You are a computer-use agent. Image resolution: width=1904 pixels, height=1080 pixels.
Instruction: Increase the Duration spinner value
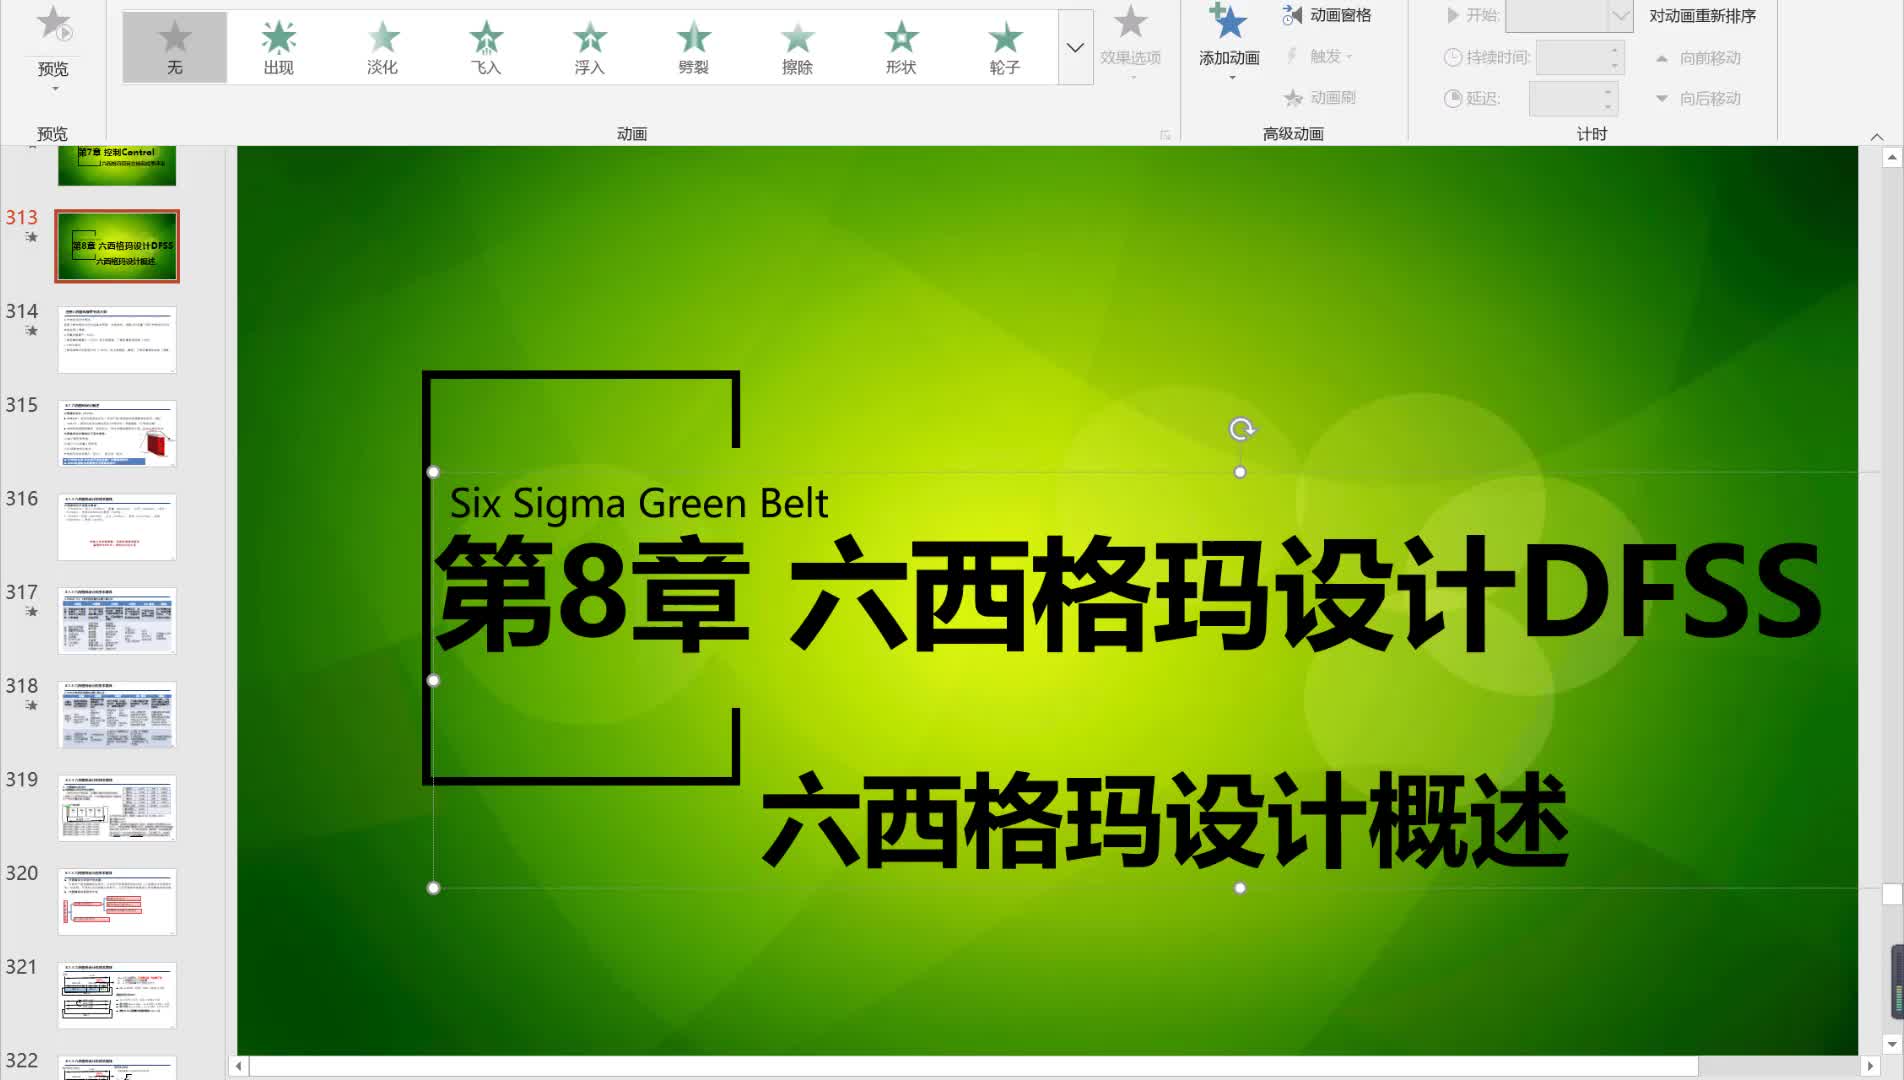coord(1615,50)
